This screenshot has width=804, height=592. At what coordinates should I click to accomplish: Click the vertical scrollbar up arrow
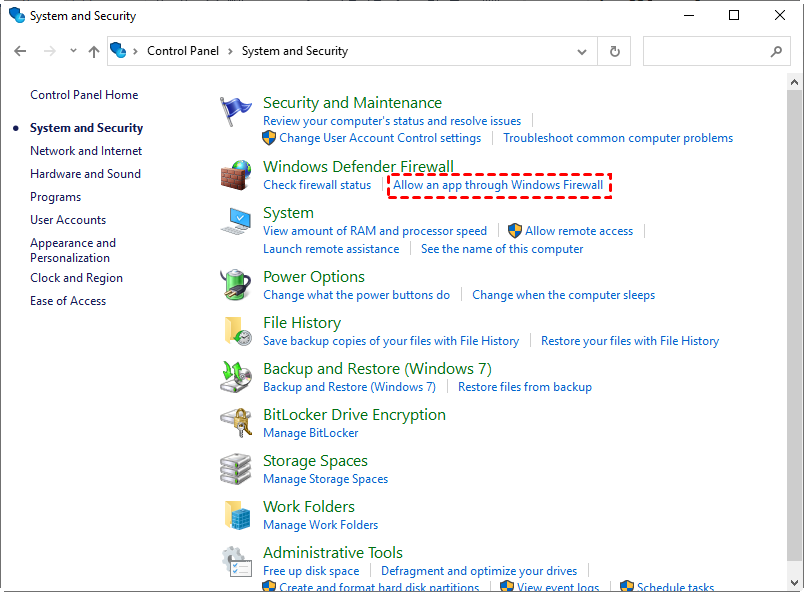[x=794, y=81]
